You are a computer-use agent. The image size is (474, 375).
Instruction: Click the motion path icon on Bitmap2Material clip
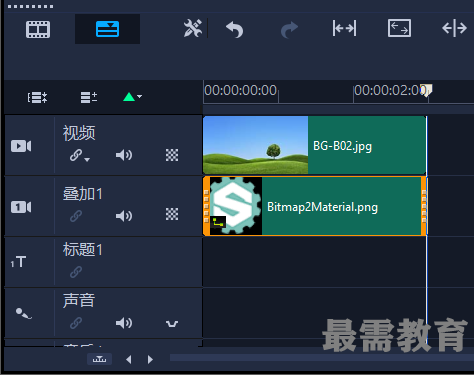tap(218, 222)
